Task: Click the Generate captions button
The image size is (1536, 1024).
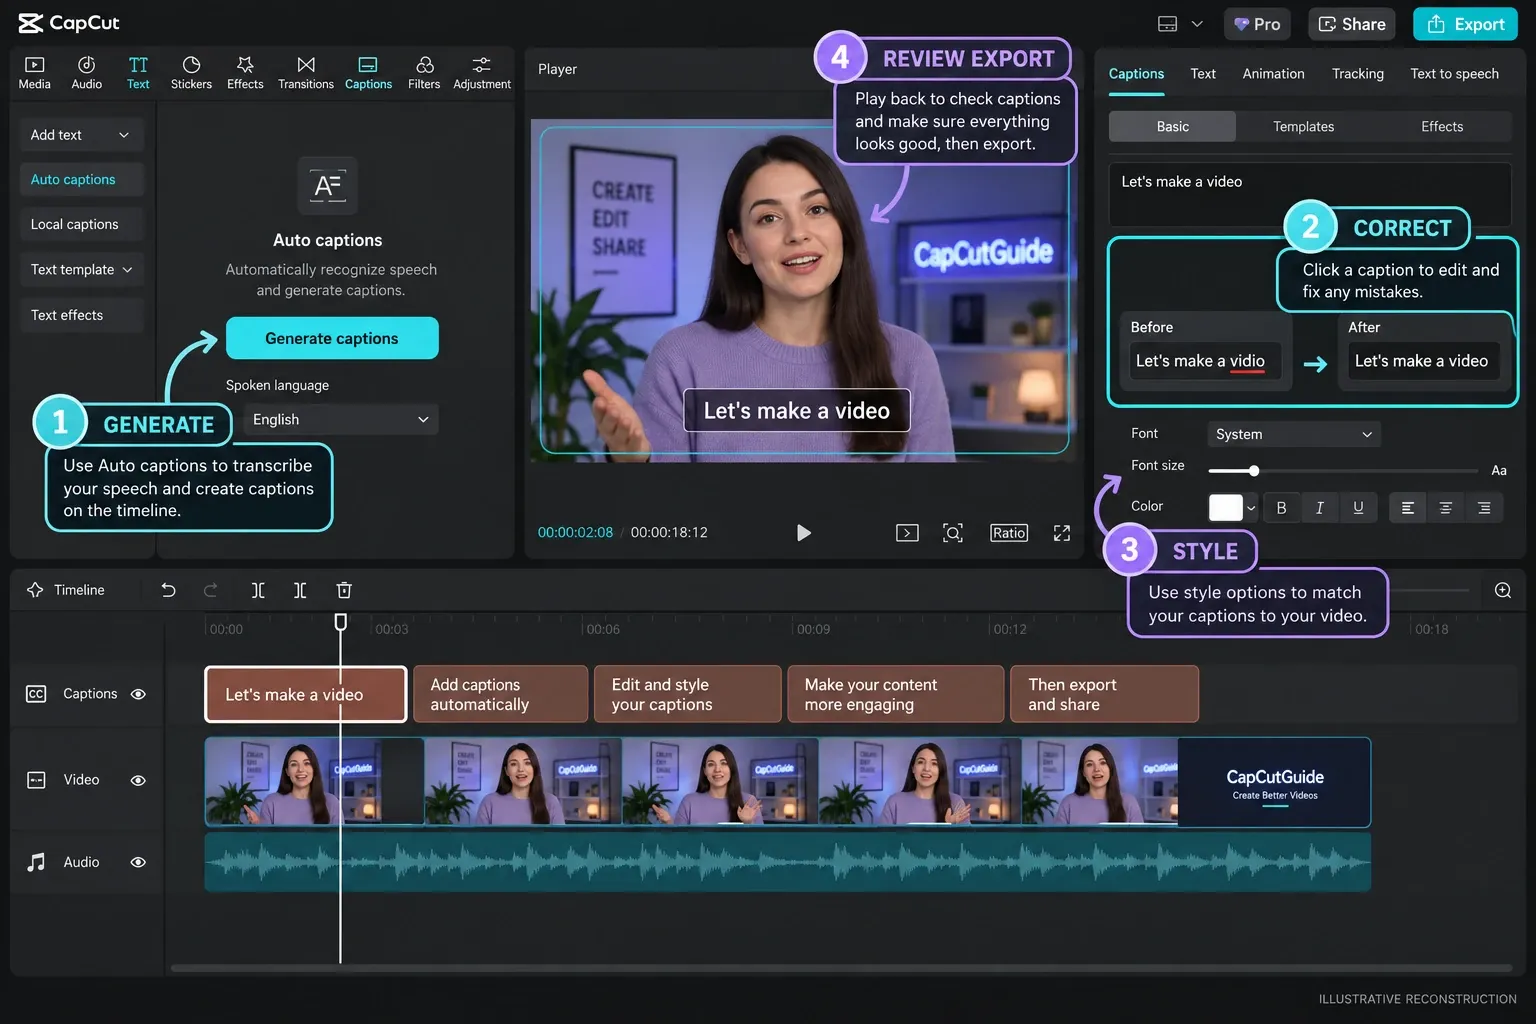Action: coord(332,338)
